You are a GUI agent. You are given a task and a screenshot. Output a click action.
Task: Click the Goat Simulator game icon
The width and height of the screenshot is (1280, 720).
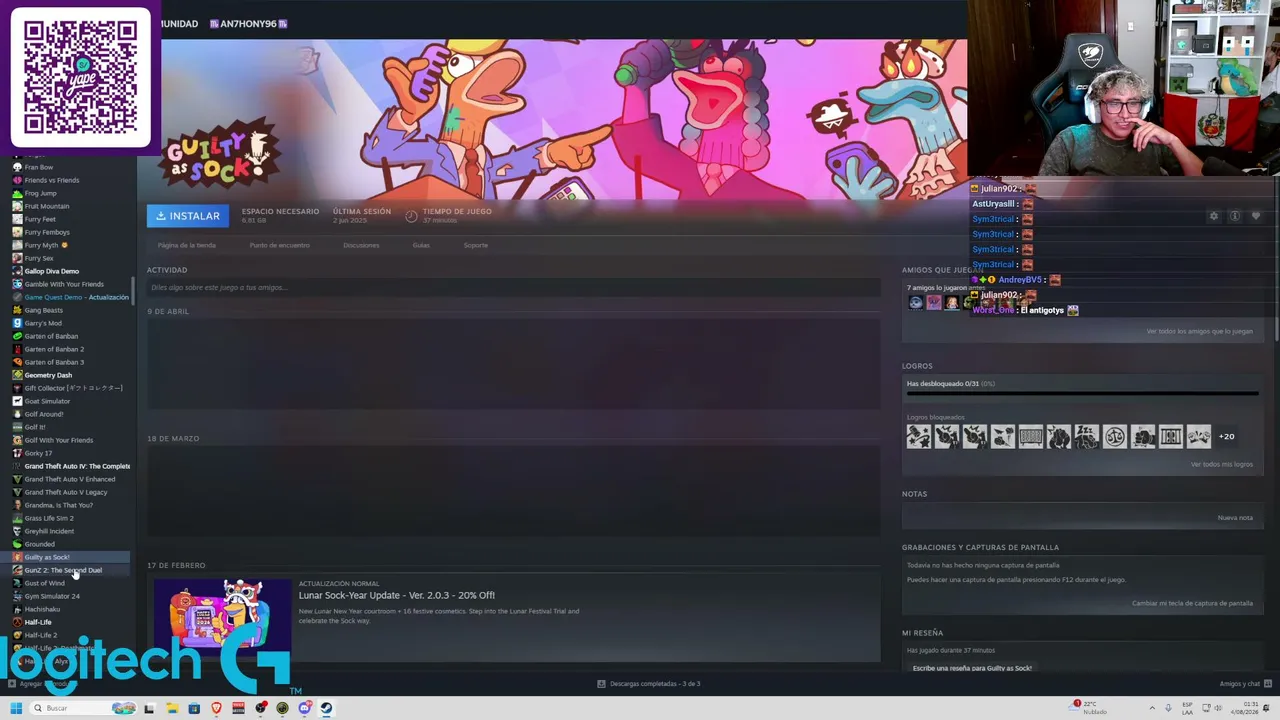[17, 401]
